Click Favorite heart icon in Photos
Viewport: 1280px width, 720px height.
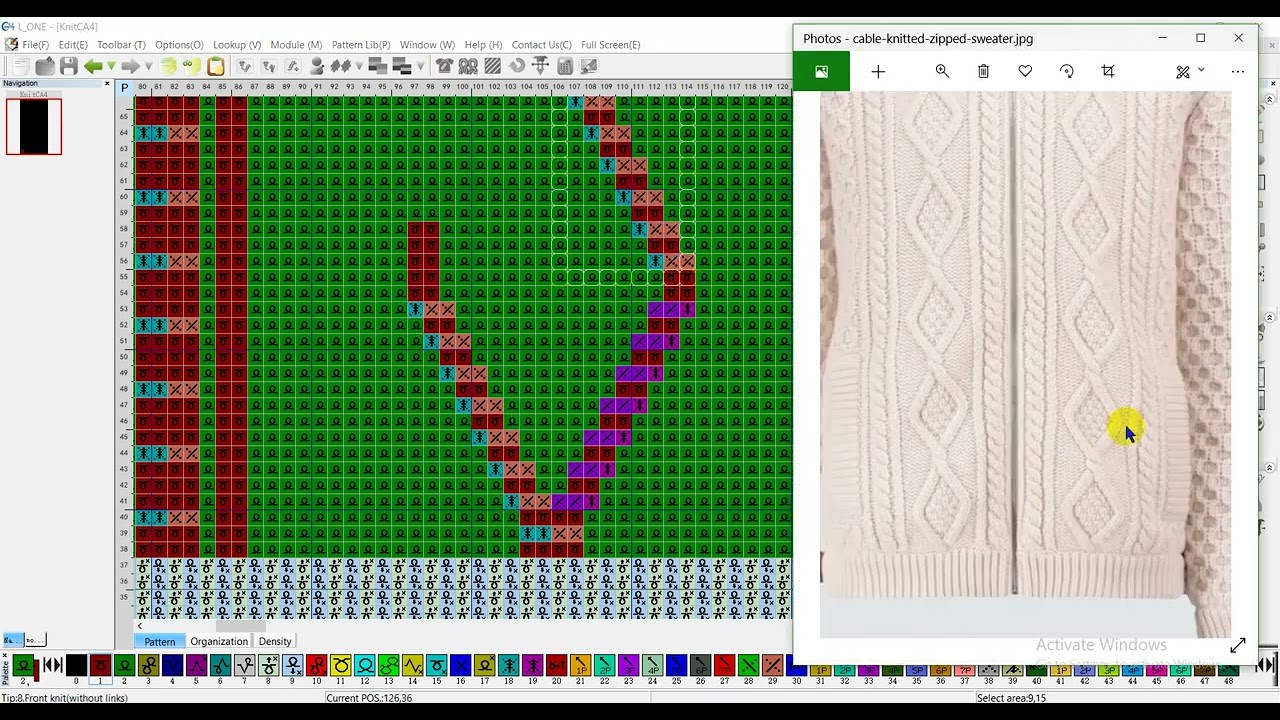1025,71
